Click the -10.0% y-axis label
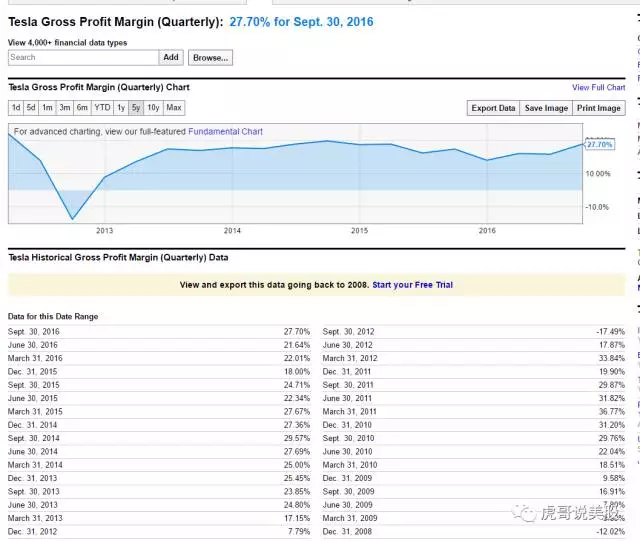 click(597, 207)
